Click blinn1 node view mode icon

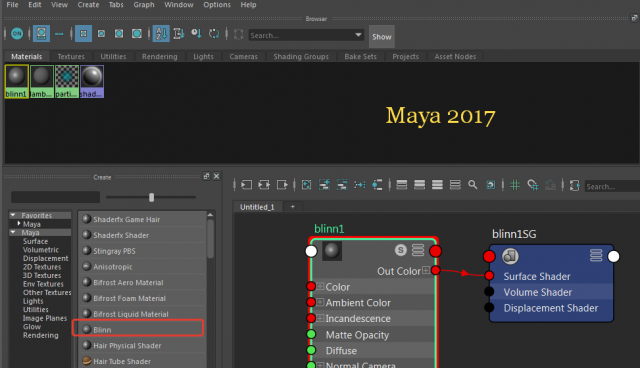point(418,250)
